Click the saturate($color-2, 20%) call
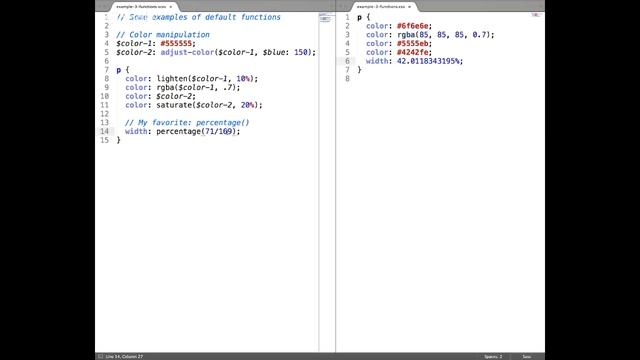640x360 pixels. click(x=207, y=105)
